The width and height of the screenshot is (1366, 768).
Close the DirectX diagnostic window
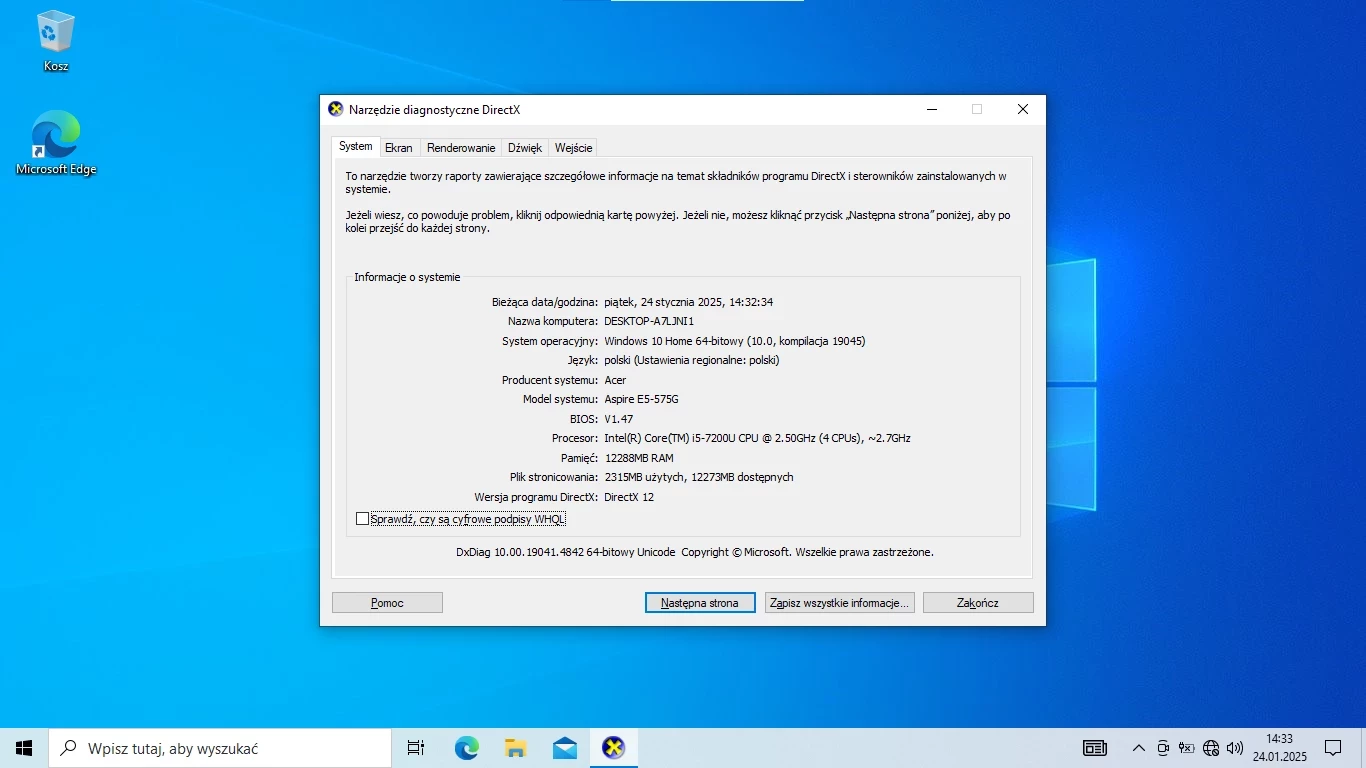click(1023, 110)
